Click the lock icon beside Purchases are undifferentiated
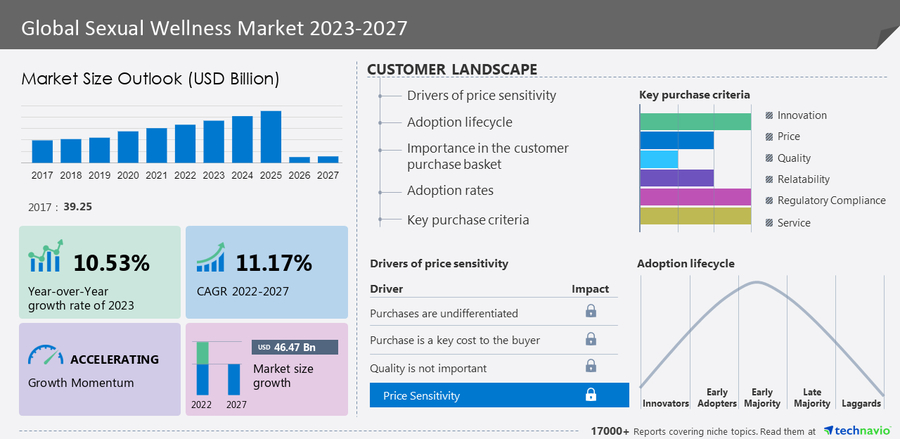900x439 pixels. (590, 312)
